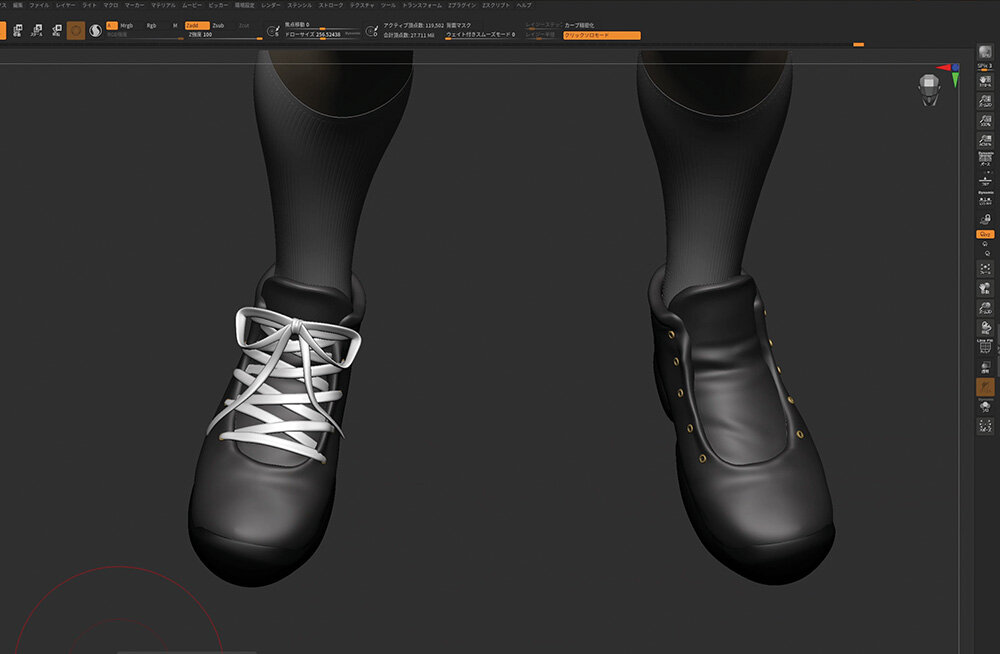
Task: Click the orange クリックソロモード button
Action: pyautogui.click(x=601, y=35)
